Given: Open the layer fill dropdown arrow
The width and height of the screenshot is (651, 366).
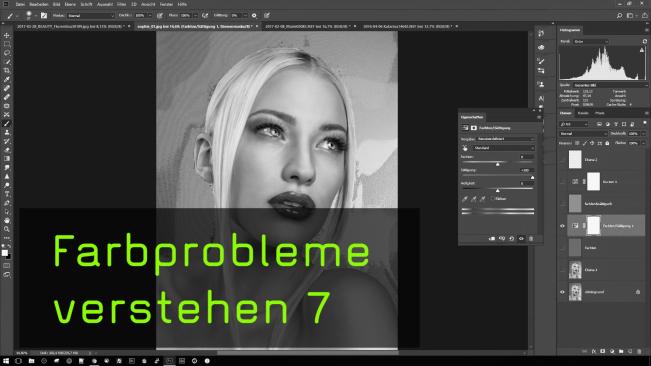Looking at the screenshot, I should tap(643, 143).
